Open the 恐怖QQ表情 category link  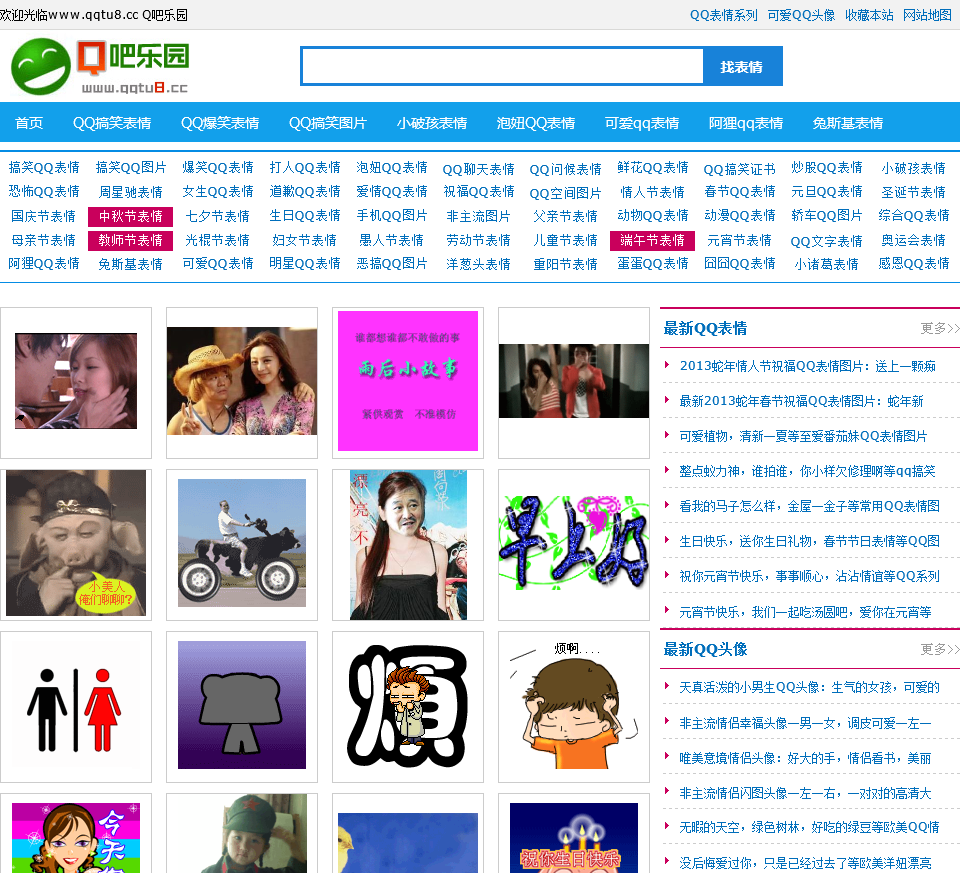point(43,192)
